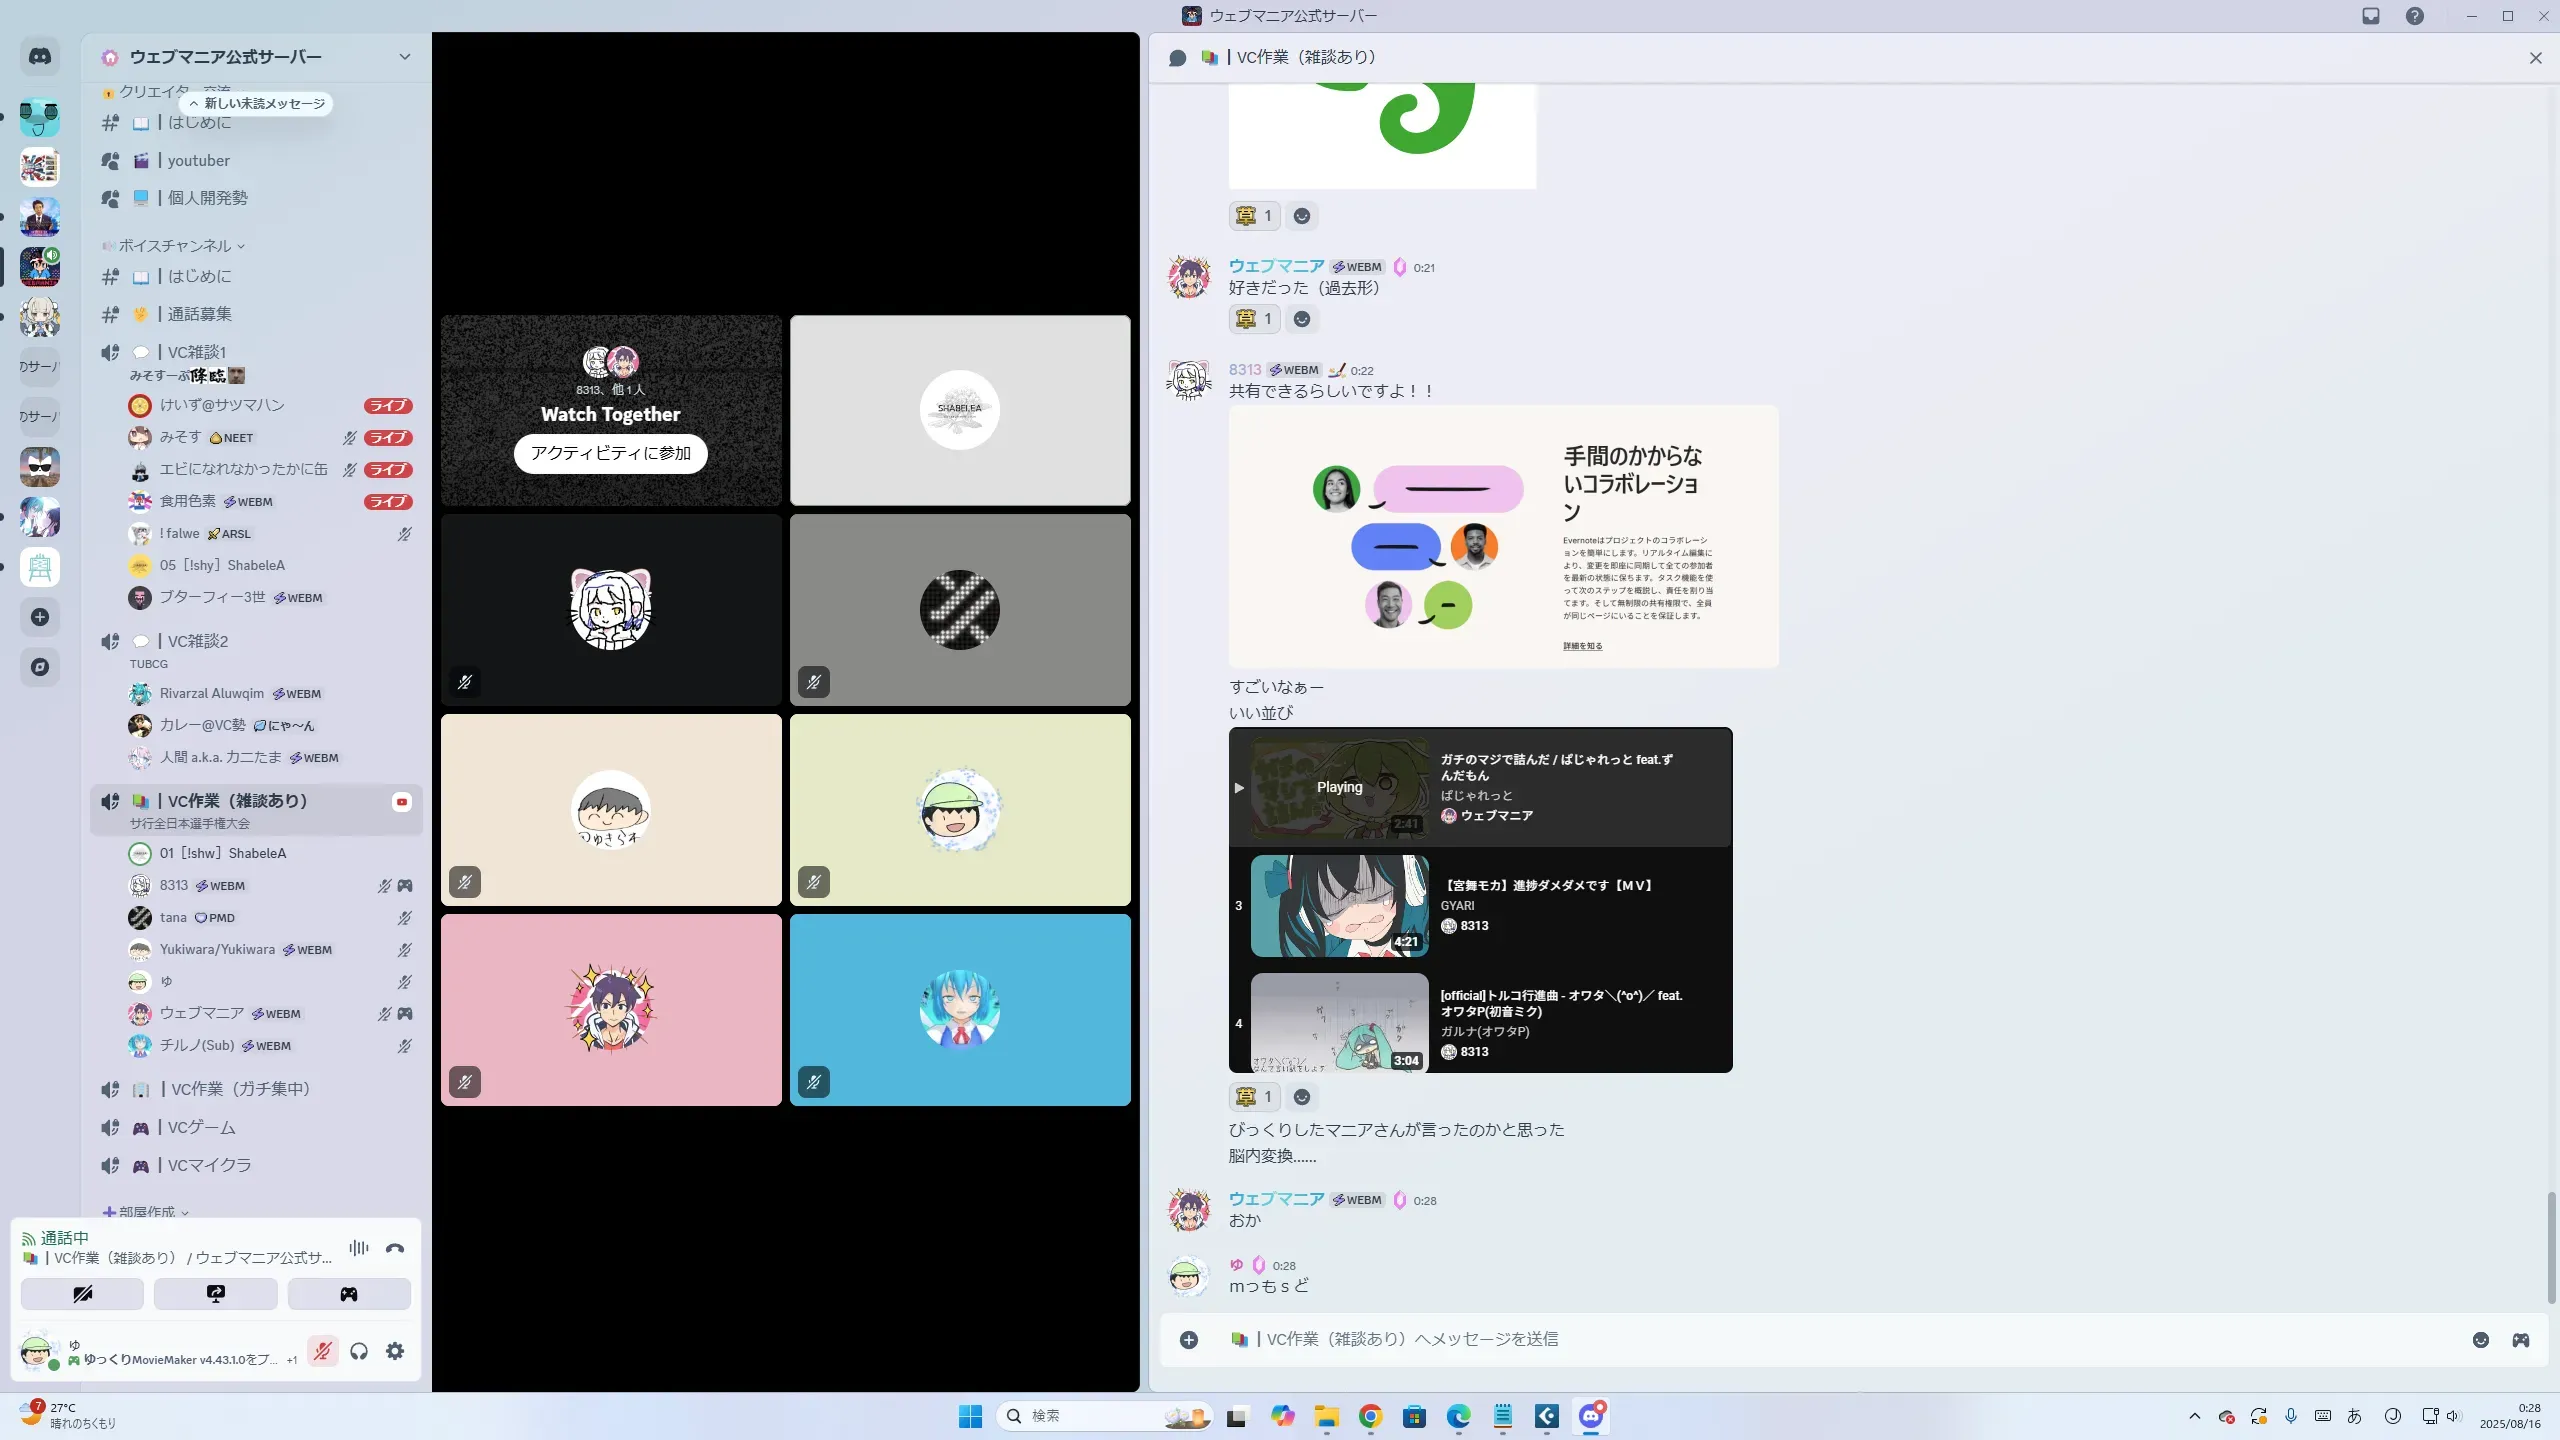Toggle microphone mute in user panel
2560x1440 pixels.
point(322,1351)
